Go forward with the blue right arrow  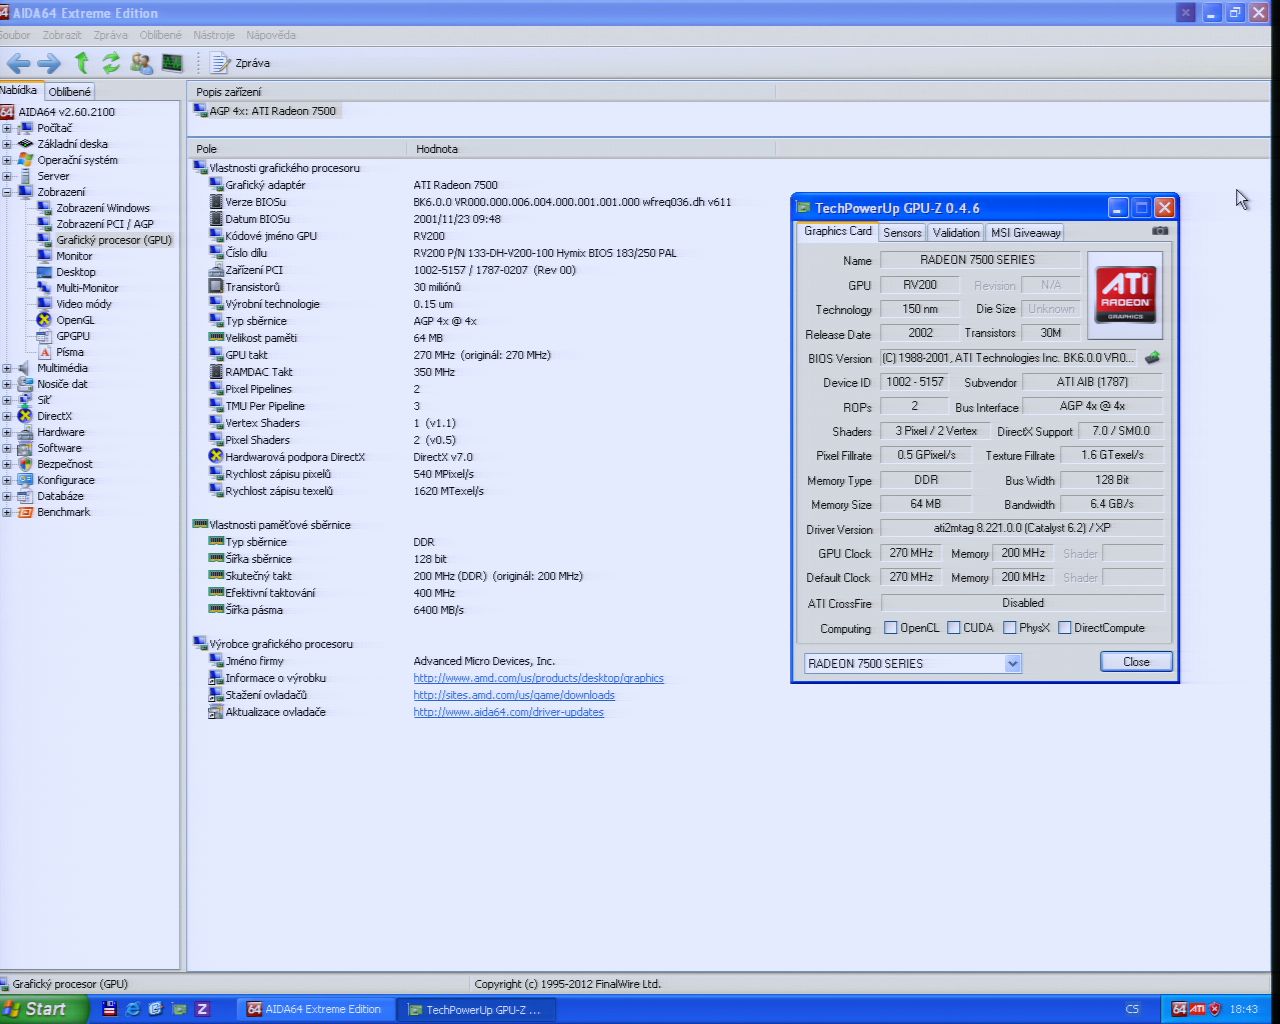click(x=49, y=63)
